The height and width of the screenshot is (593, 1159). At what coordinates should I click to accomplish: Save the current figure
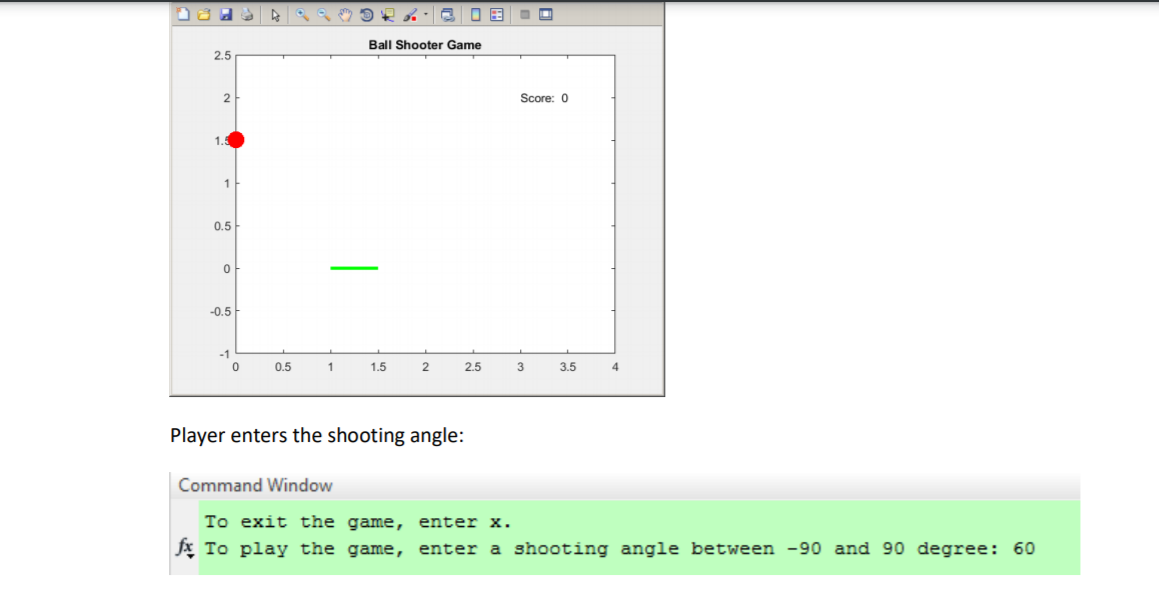227,13
